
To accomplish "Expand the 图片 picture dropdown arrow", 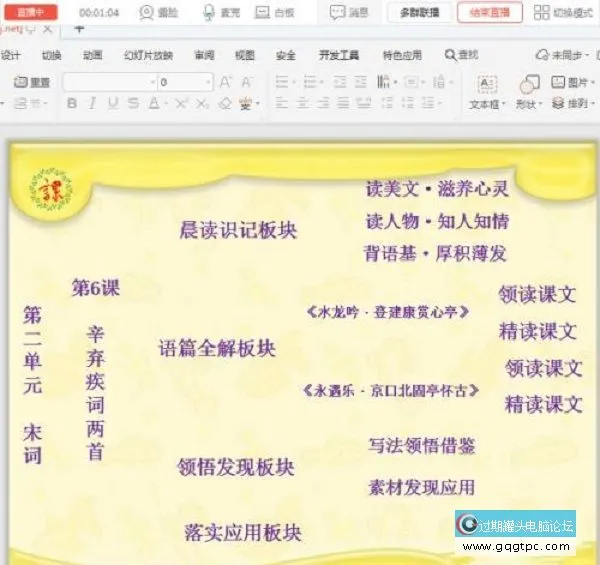I will click(x=593, y=82).
